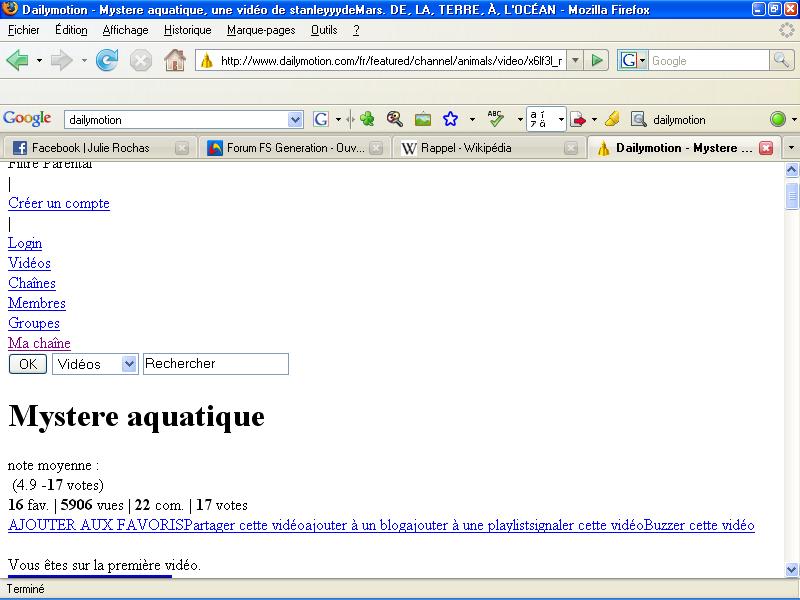Open the Chaînes link
Screen dimensions: 800x600
(32, 283)
